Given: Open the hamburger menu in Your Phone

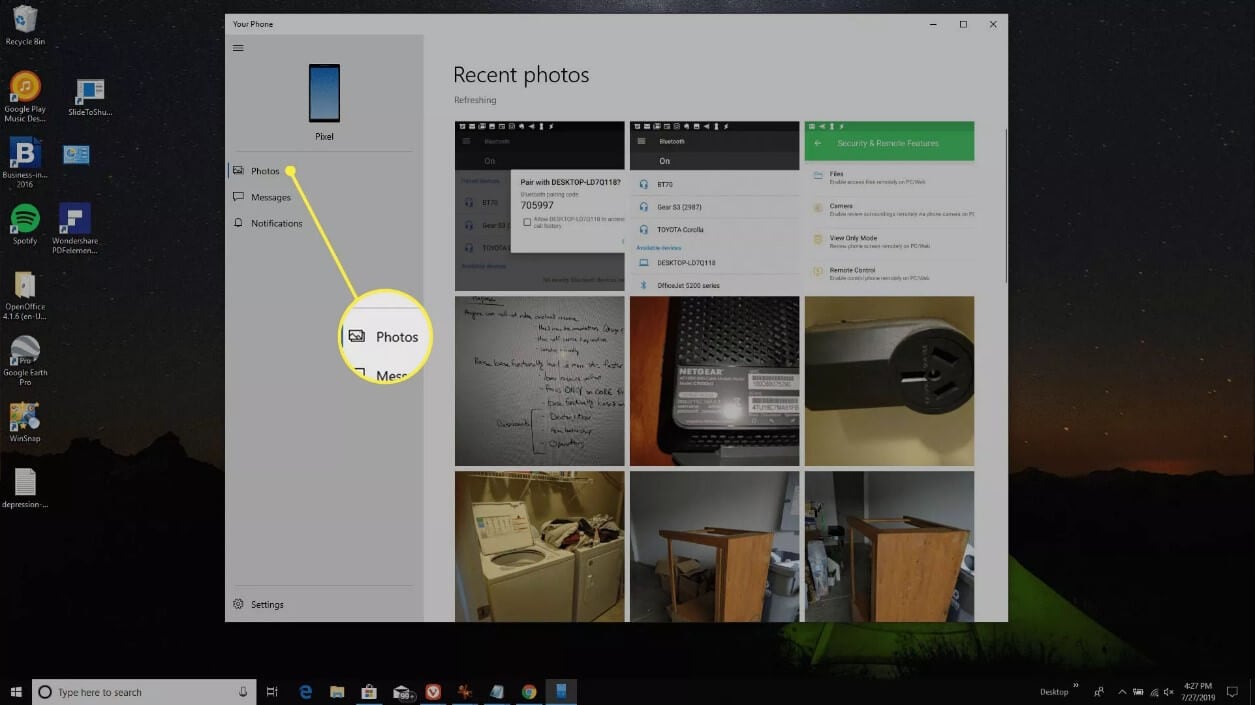Looking at the screenshot, I should 238,48.
